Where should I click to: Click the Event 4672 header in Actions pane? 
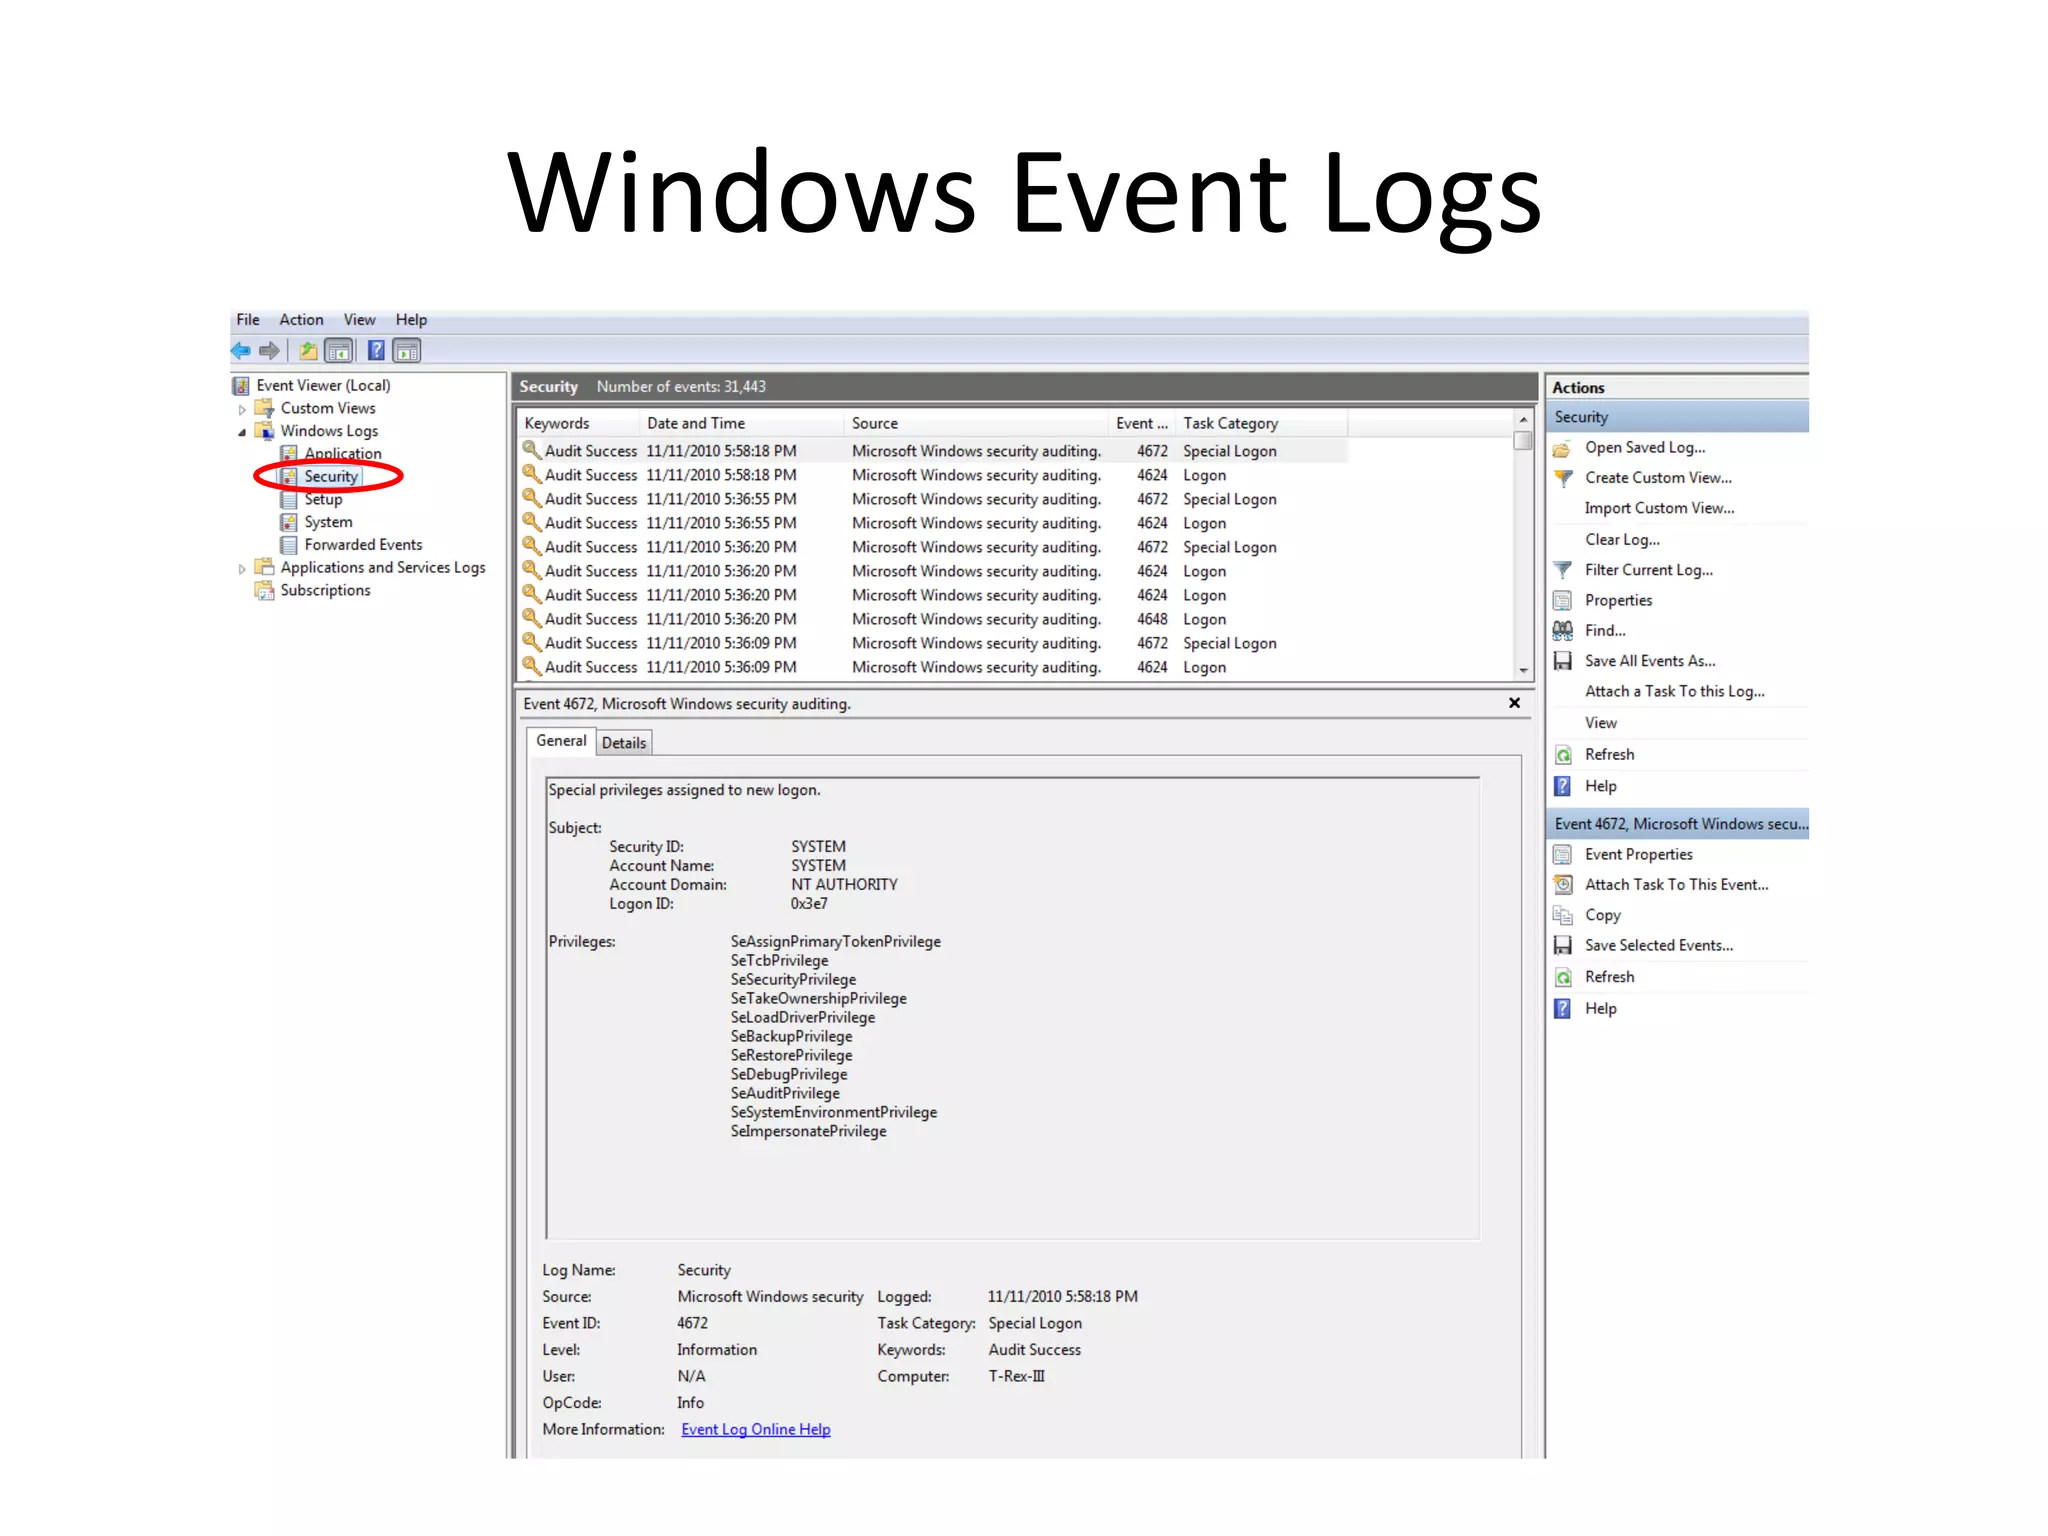pyautogui.click(x=1678, y=824)
